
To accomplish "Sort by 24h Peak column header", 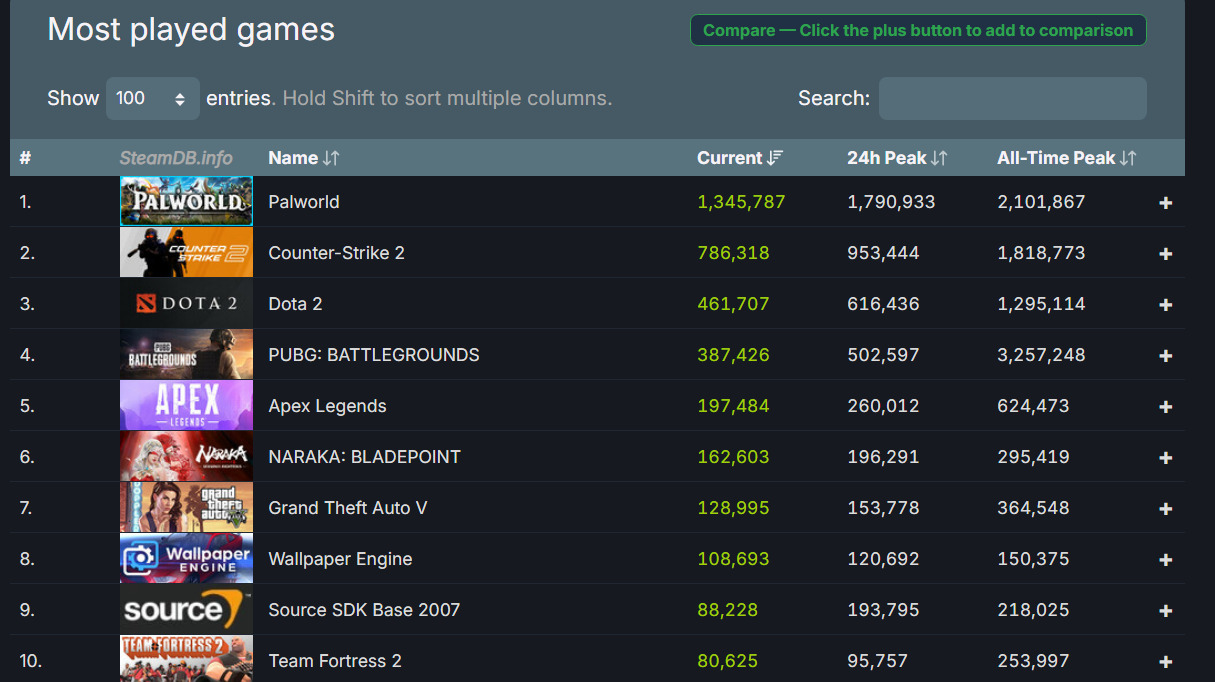I will [x=896, y=158].
